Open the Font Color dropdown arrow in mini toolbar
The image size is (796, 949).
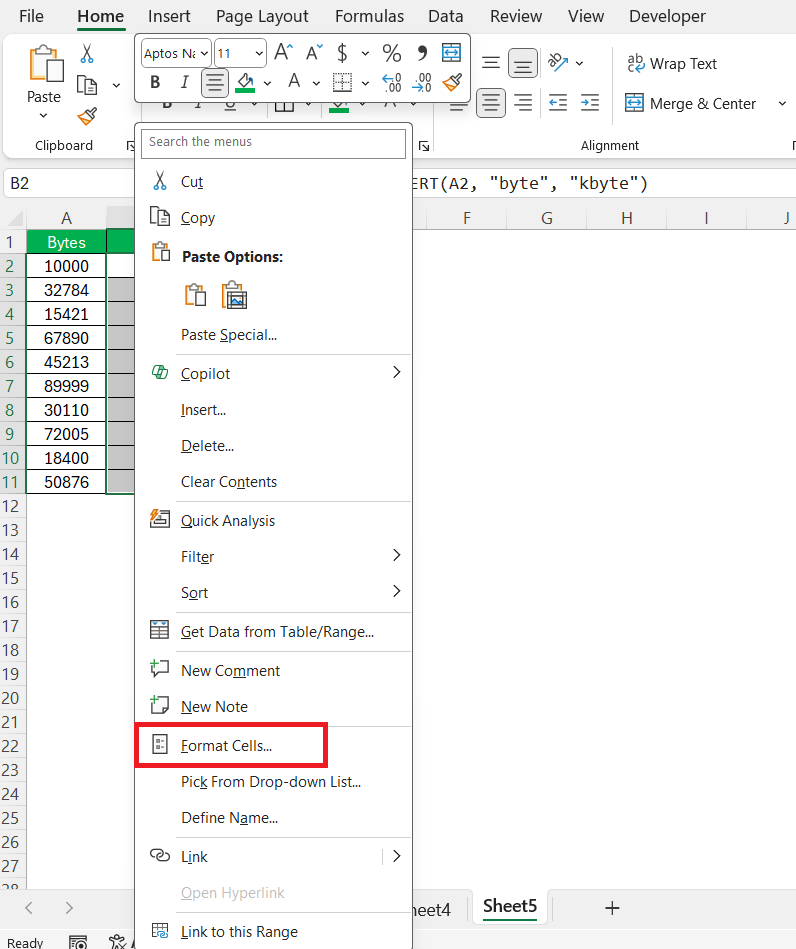[316, 83]
